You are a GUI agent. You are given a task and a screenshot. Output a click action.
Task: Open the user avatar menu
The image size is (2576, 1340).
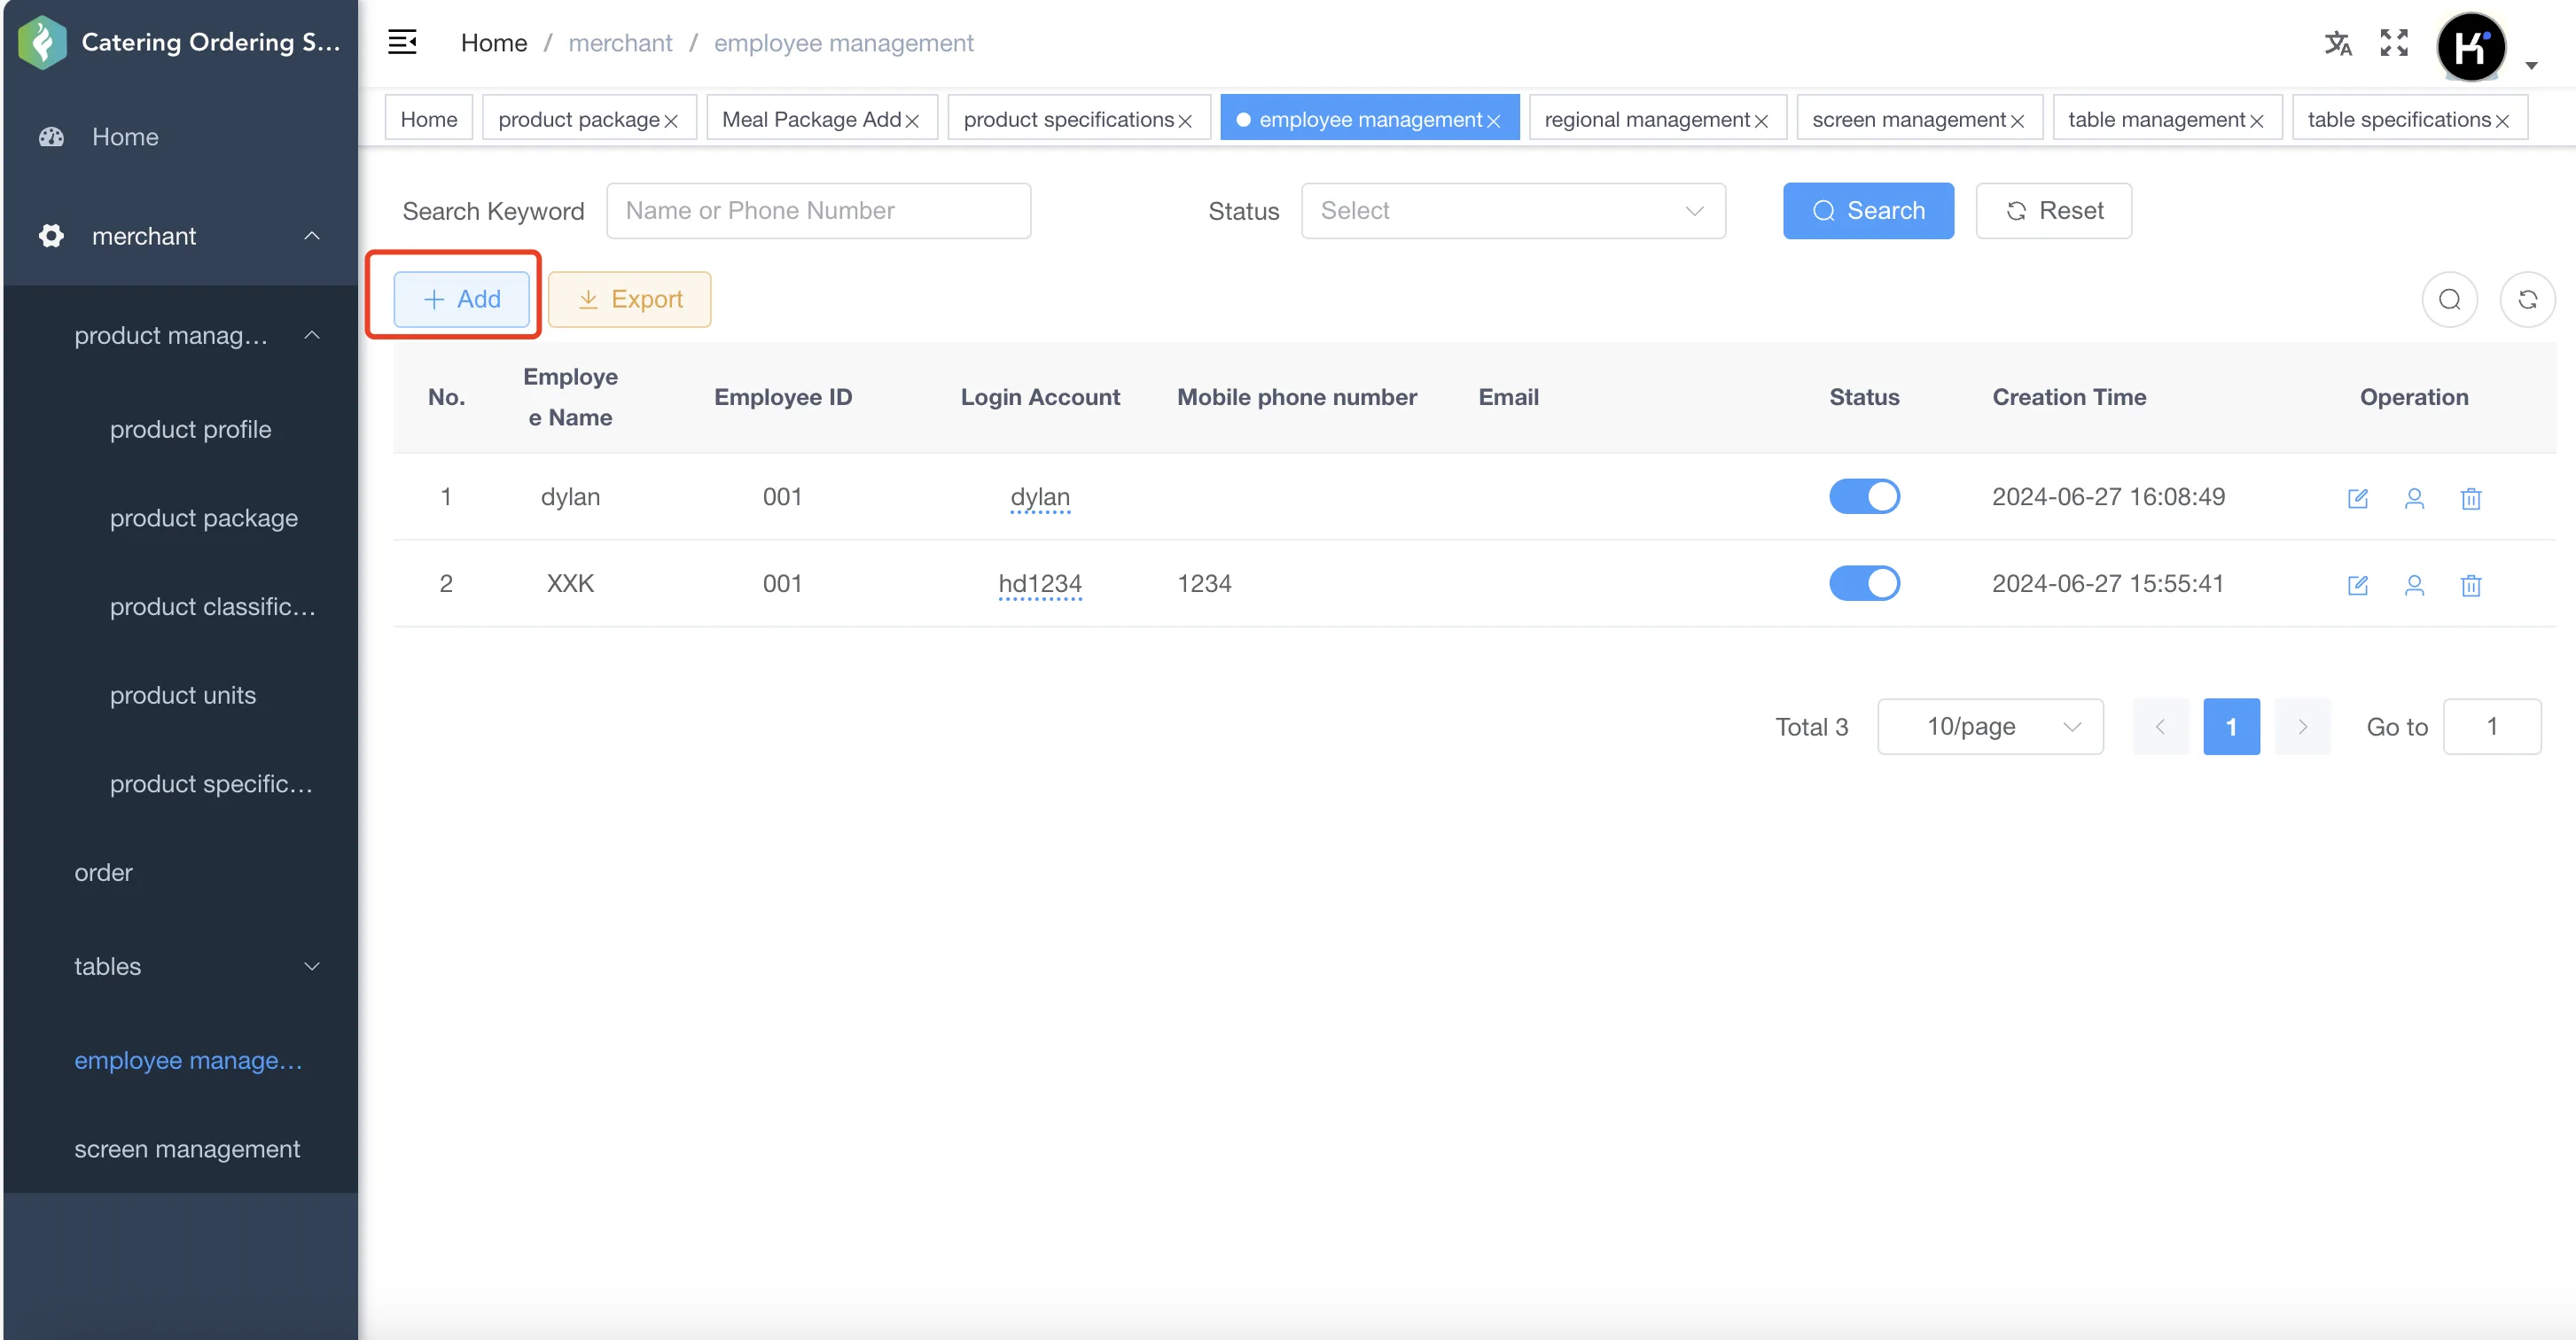(2471, 46)
